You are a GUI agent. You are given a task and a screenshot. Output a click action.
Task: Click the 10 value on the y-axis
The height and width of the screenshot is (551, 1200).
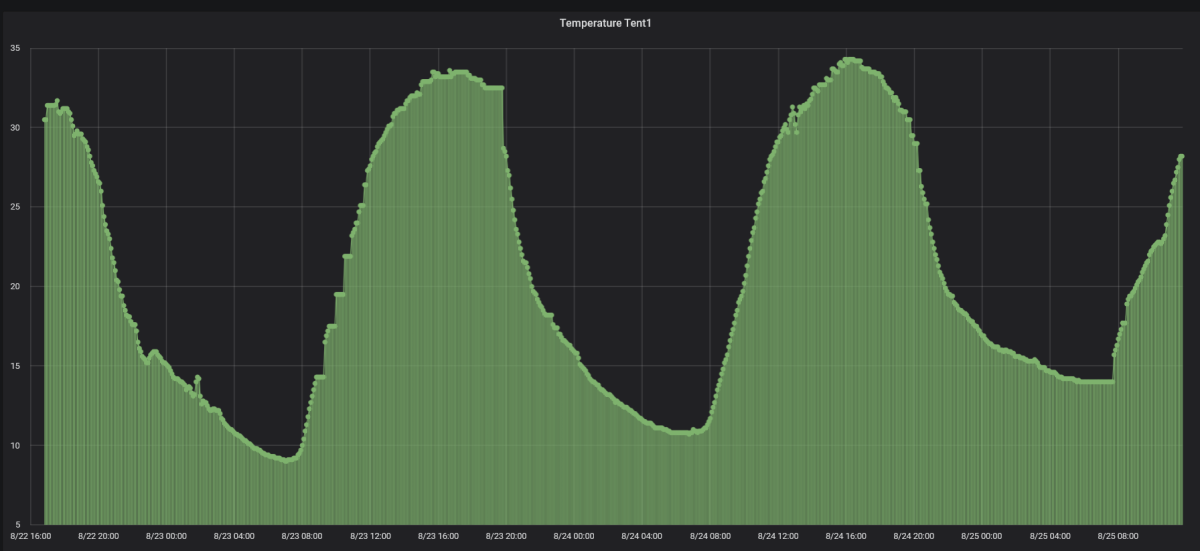pyautogui.click(x=15, y=445)
